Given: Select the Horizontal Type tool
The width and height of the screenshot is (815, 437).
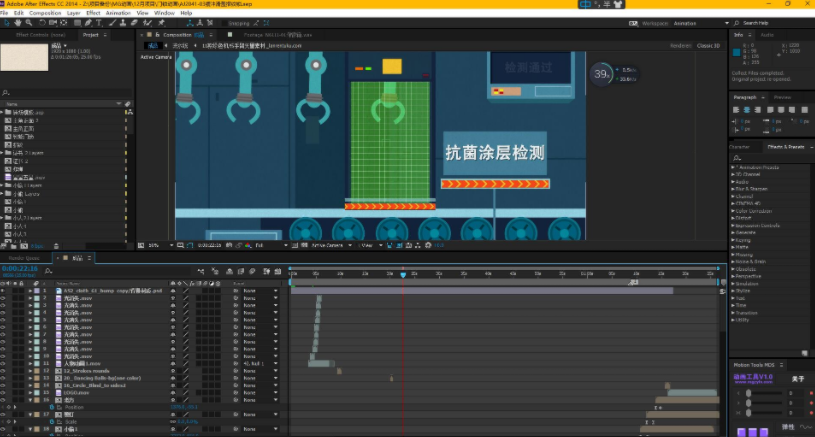Looking at the screenshot, I should (x=99, y=23).
